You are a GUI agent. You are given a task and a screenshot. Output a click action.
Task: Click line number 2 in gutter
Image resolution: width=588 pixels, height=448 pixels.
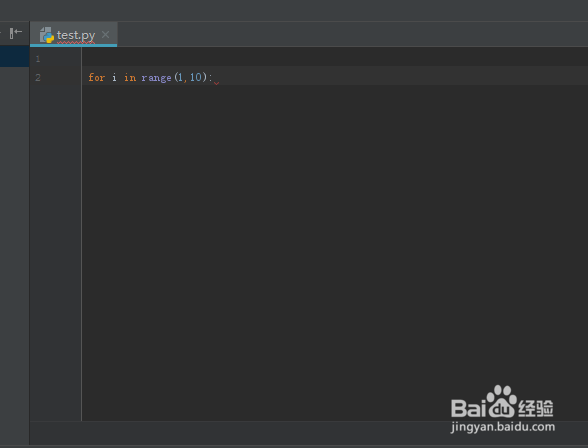38,78
